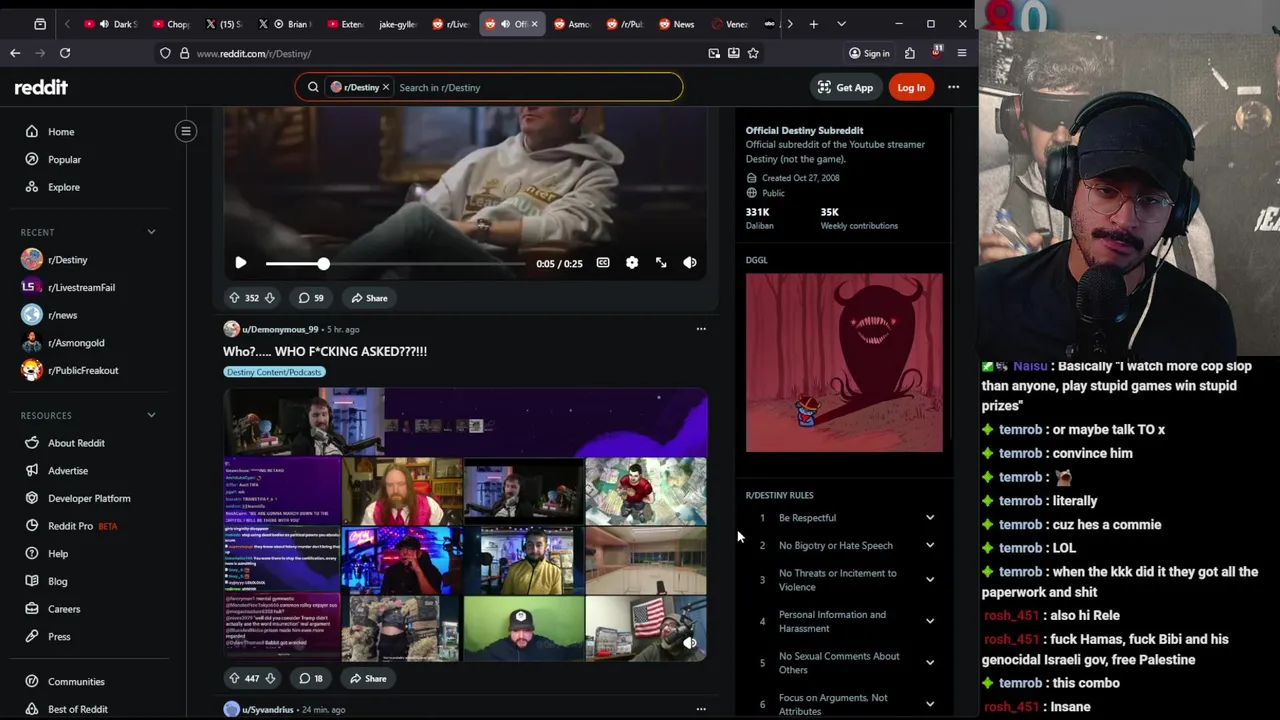The width and height of the screenshot is (1280, 720).
Task: Open the post titled Who?..... WHO F*CKING ASKED???!!!
Action: [325, 351]
